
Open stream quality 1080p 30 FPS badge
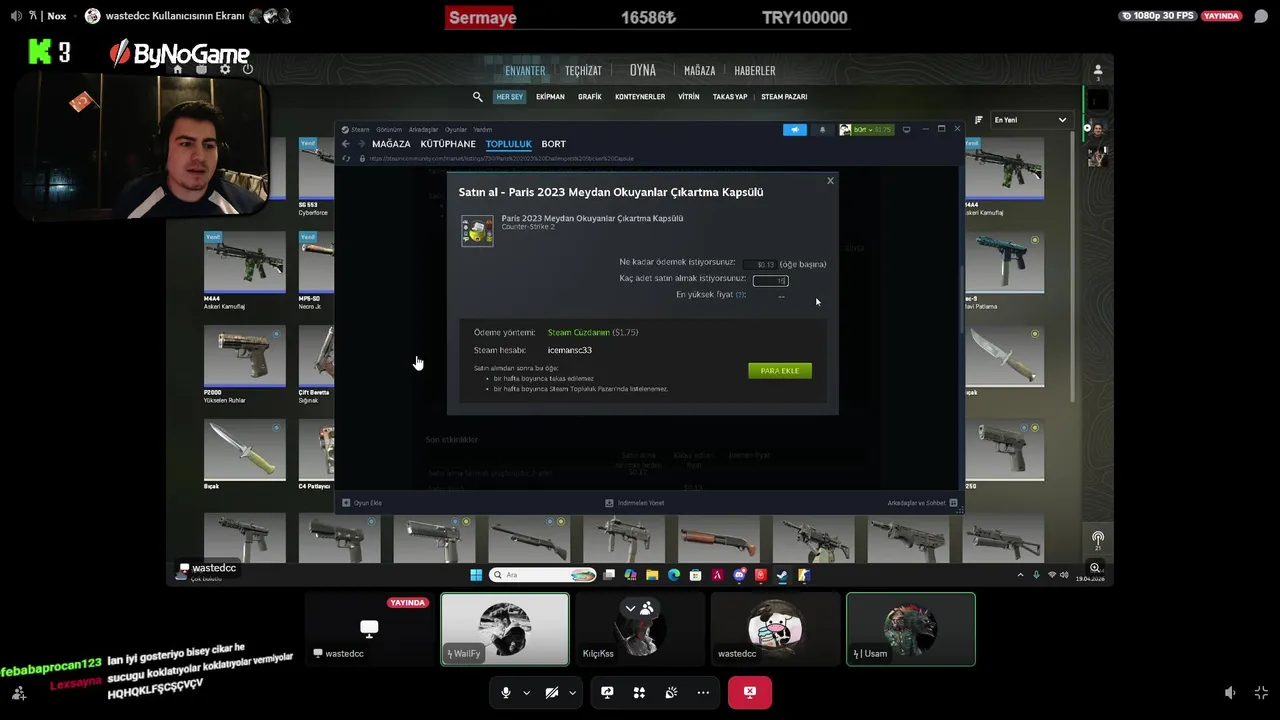click(x=1159, y=16)
